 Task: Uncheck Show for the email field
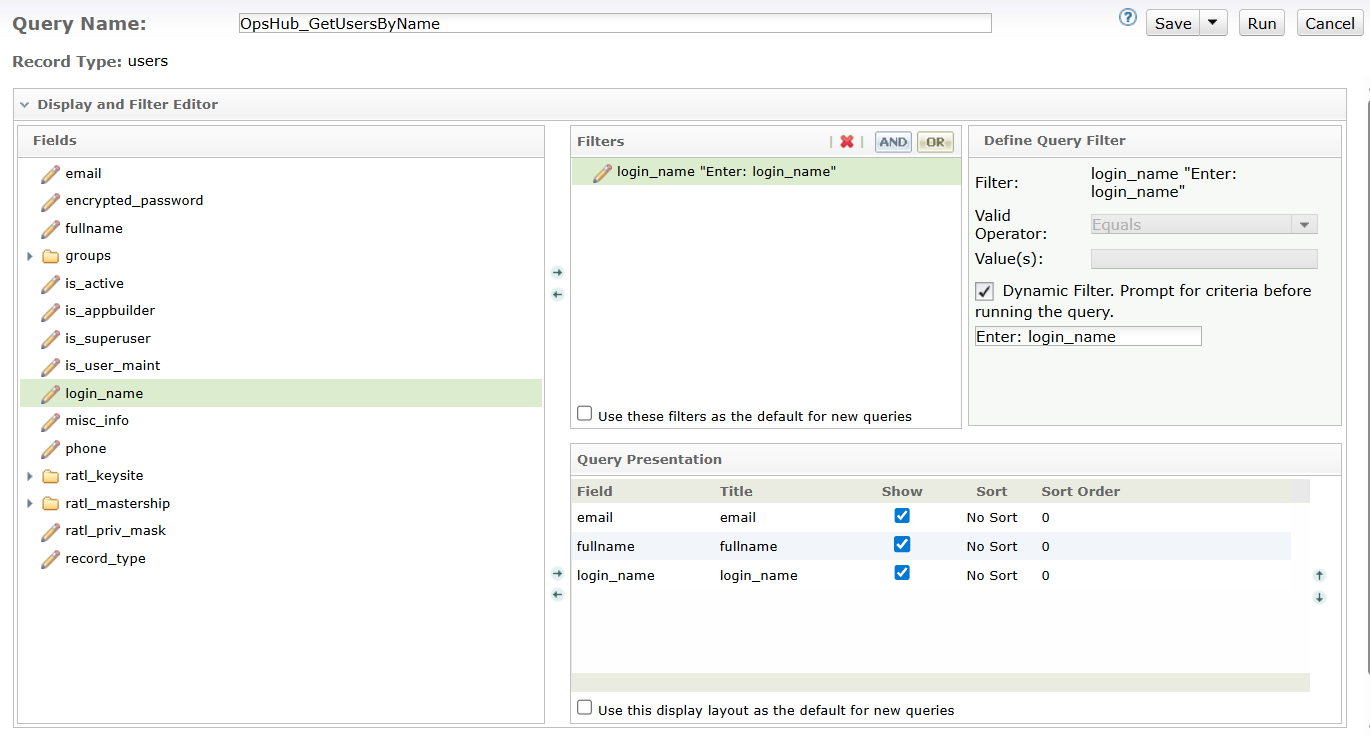(902, 516)
